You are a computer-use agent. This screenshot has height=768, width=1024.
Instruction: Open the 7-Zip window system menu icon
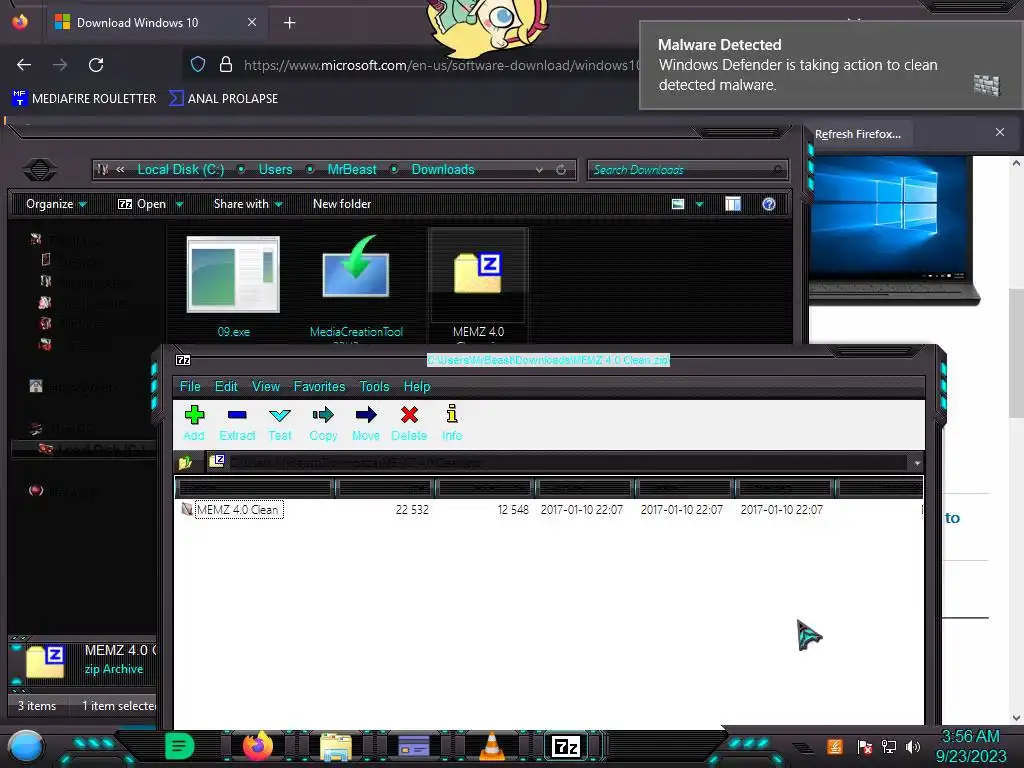point(183,360)
